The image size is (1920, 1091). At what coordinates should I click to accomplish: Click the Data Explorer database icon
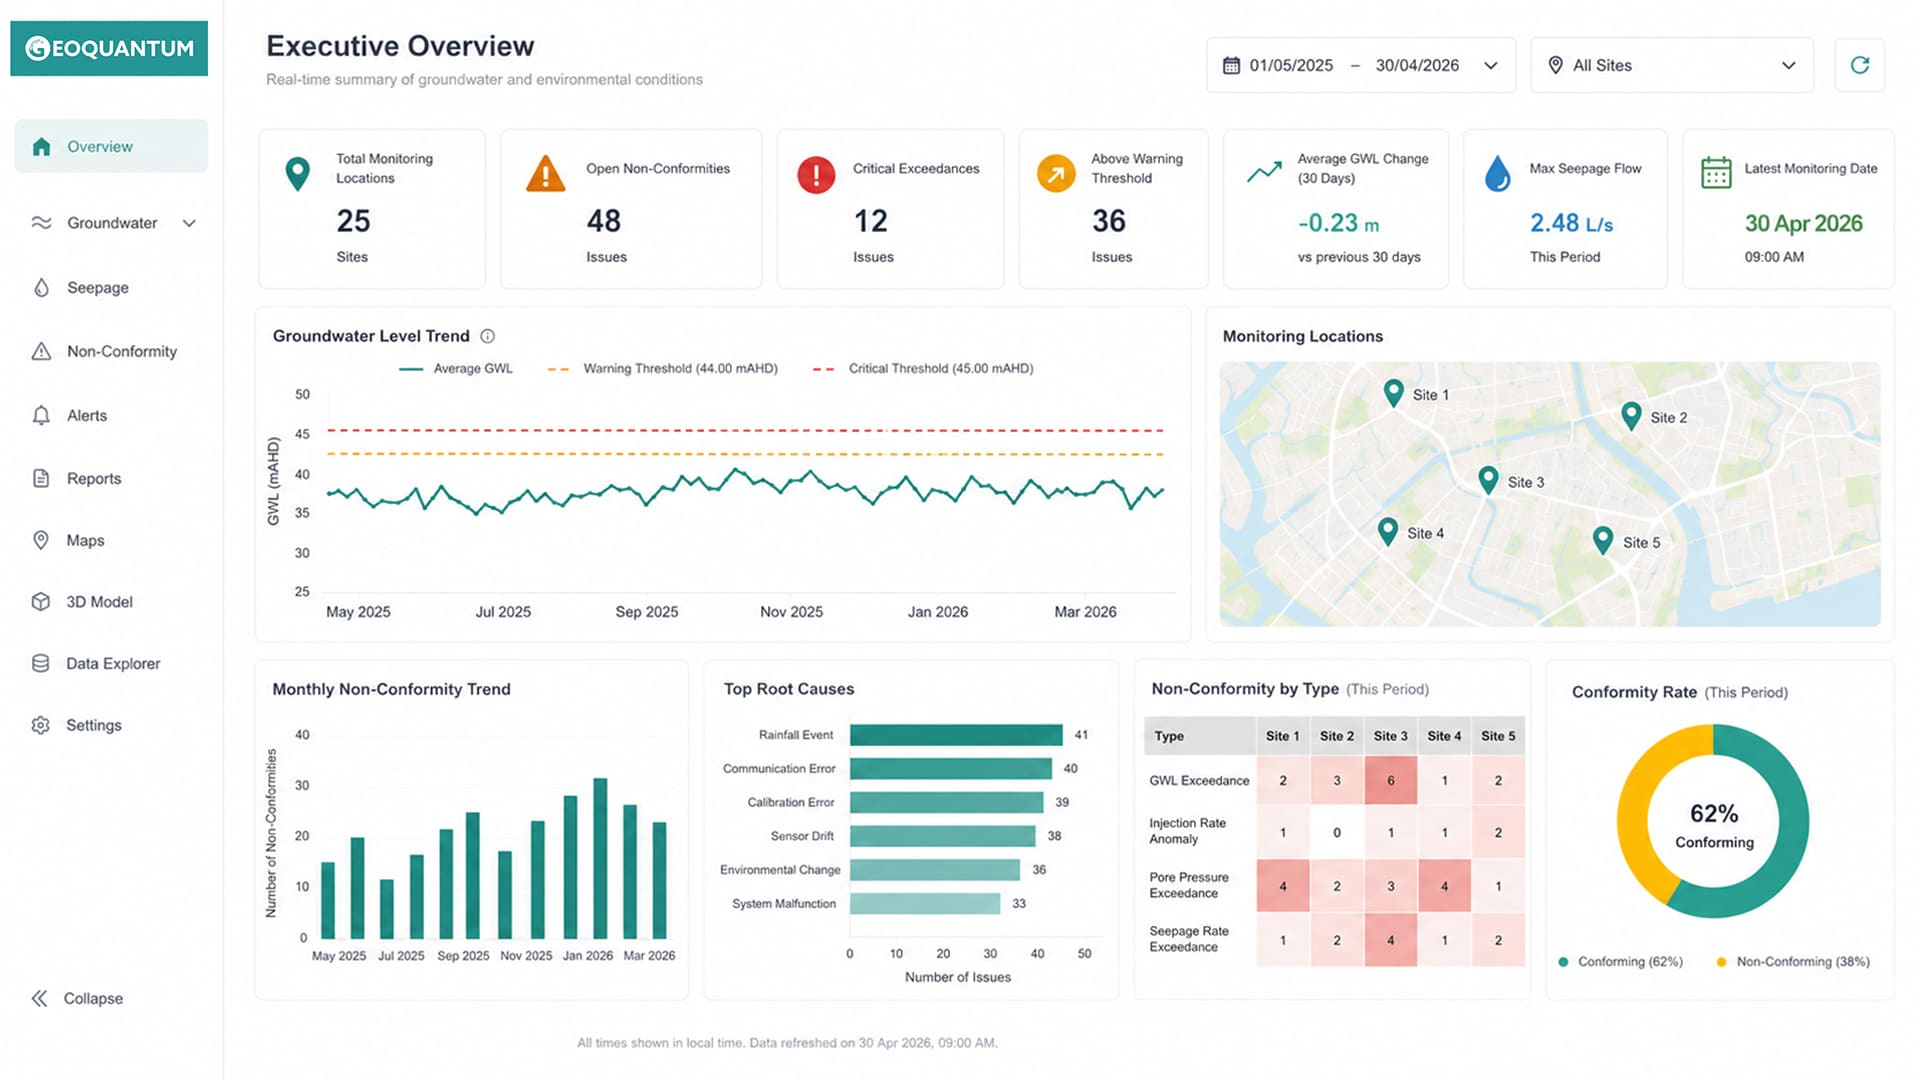41,664
